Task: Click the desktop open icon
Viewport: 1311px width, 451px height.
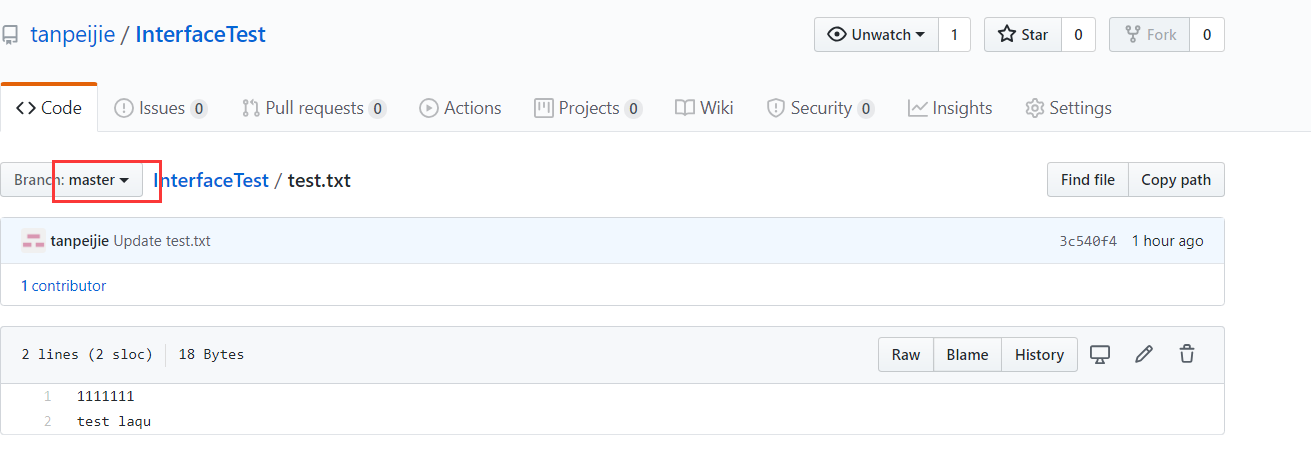Action: coord(1100,354)
